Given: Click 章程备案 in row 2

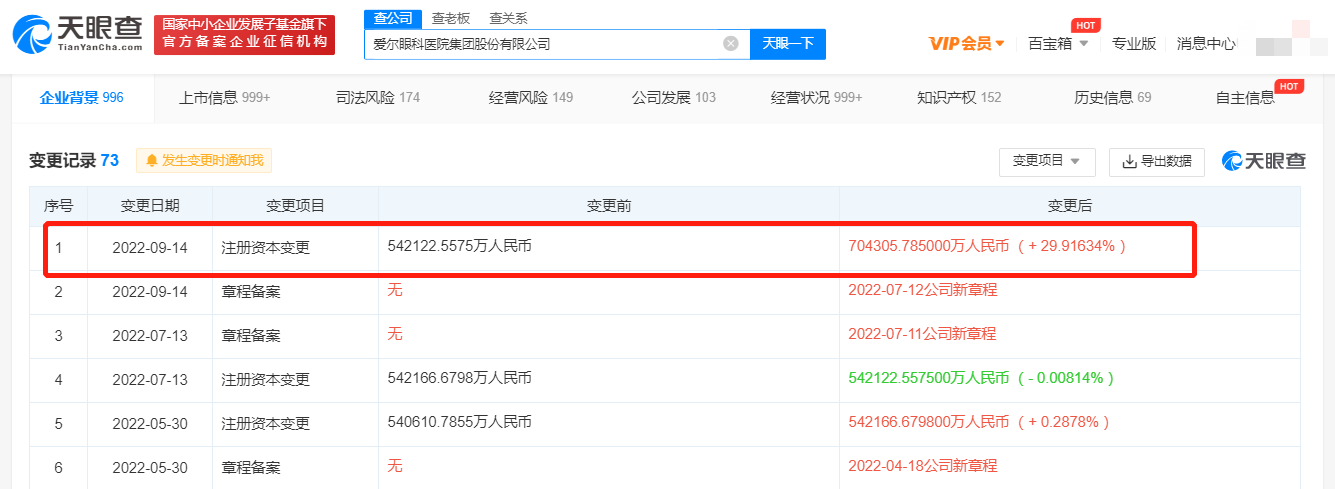Looking at the screenshot, I should point(251,291).
